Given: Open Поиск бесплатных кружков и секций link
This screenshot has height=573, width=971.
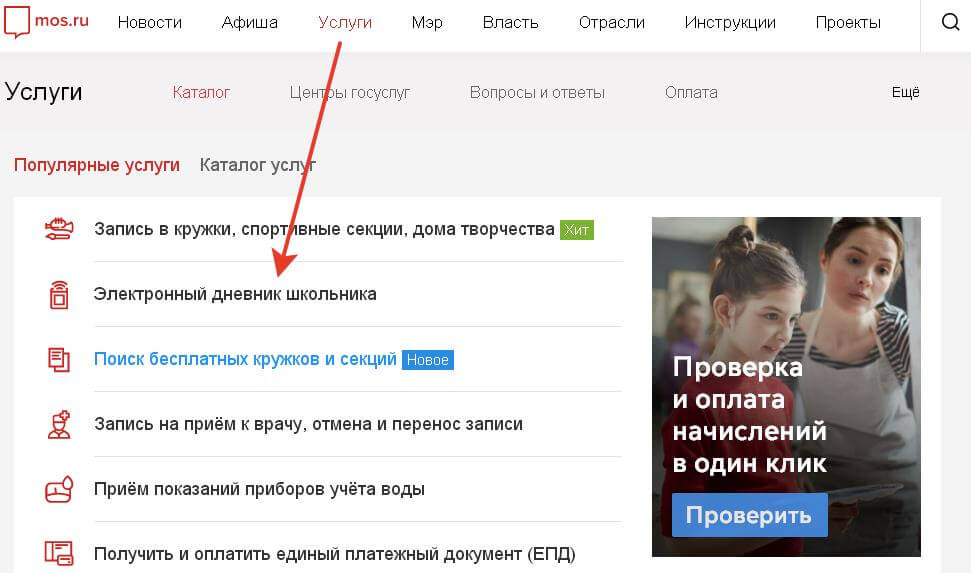Looking at the screenshot, I should coord(245,359).
